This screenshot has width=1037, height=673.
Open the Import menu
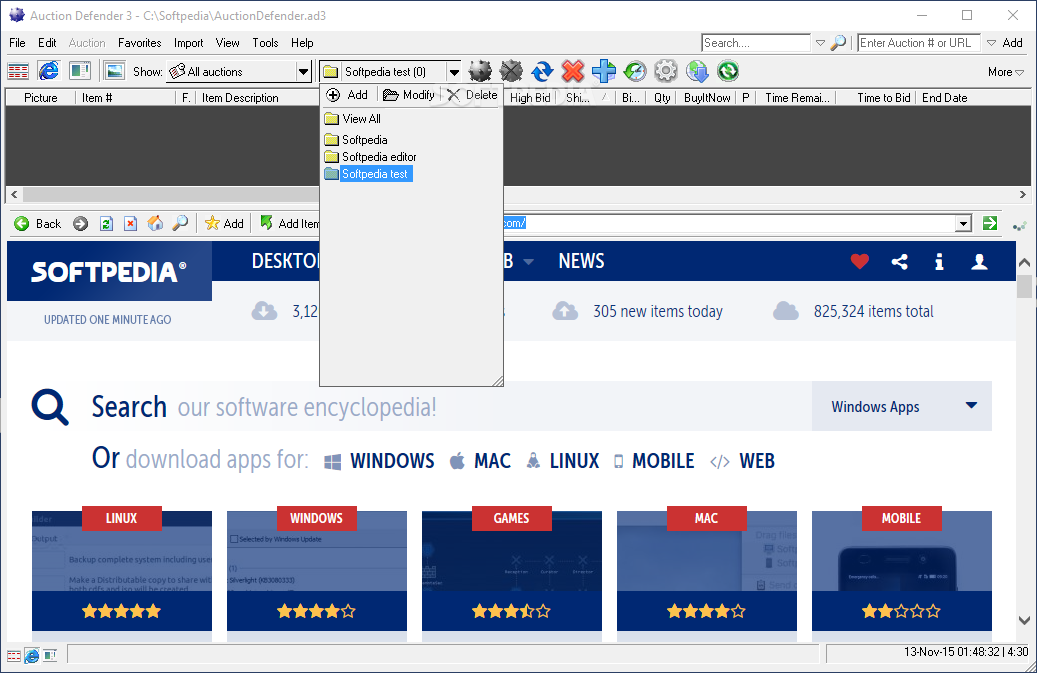(x=188, y=43)
